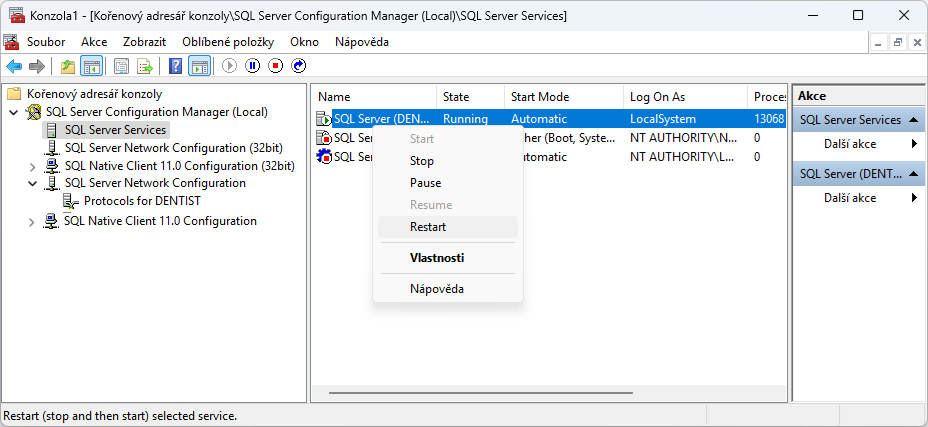The width and height of the screenshot is (928, 427).
Task: Toggle the Action pane toolbar button
Action: (x=199, y=66)
